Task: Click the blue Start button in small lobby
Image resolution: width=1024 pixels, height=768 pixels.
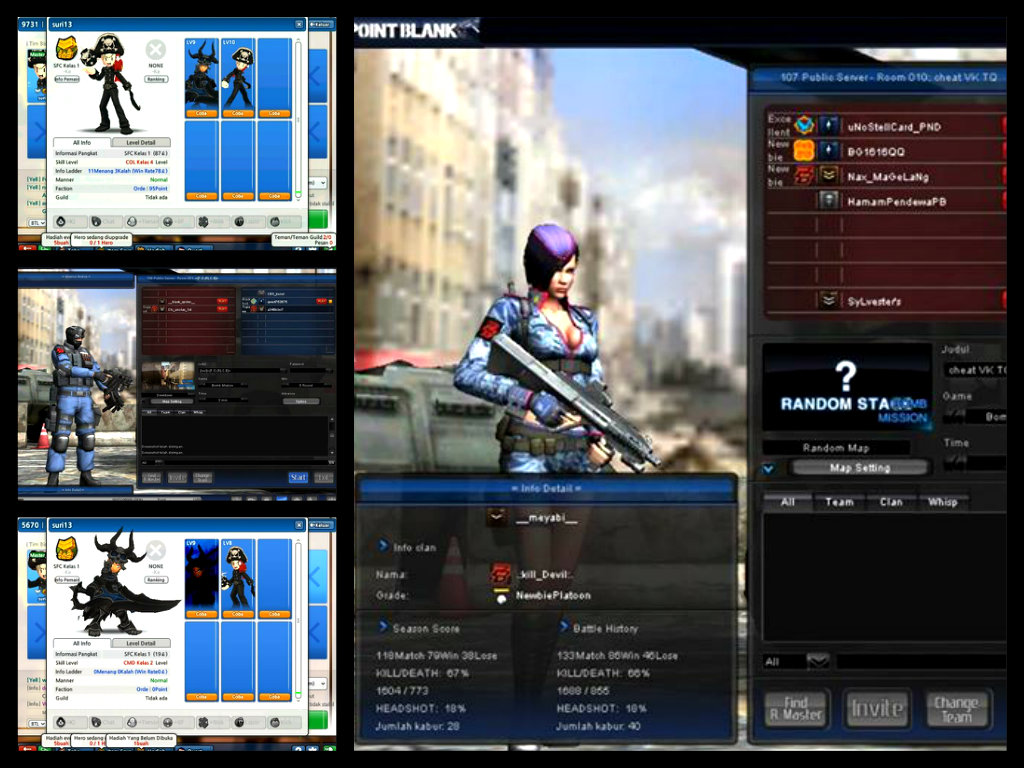Action: pyautogui.click(x=298, y=477)
